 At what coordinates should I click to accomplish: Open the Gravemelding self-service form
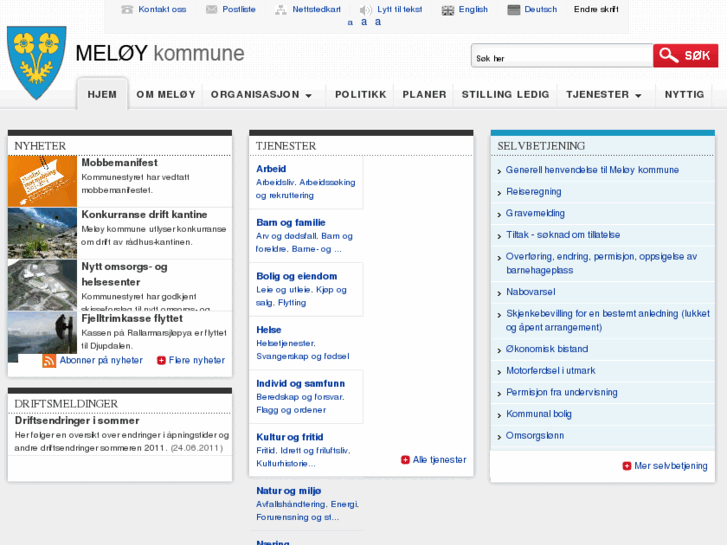pos(535,213)
